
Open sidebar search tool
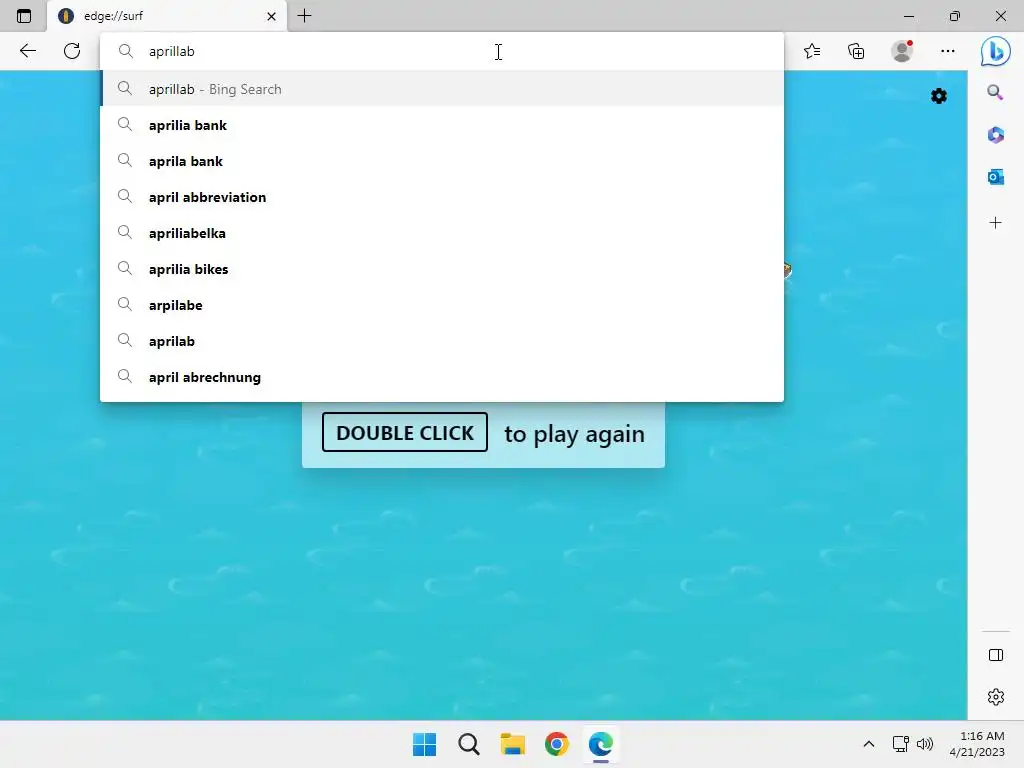(x=995, y=93)
